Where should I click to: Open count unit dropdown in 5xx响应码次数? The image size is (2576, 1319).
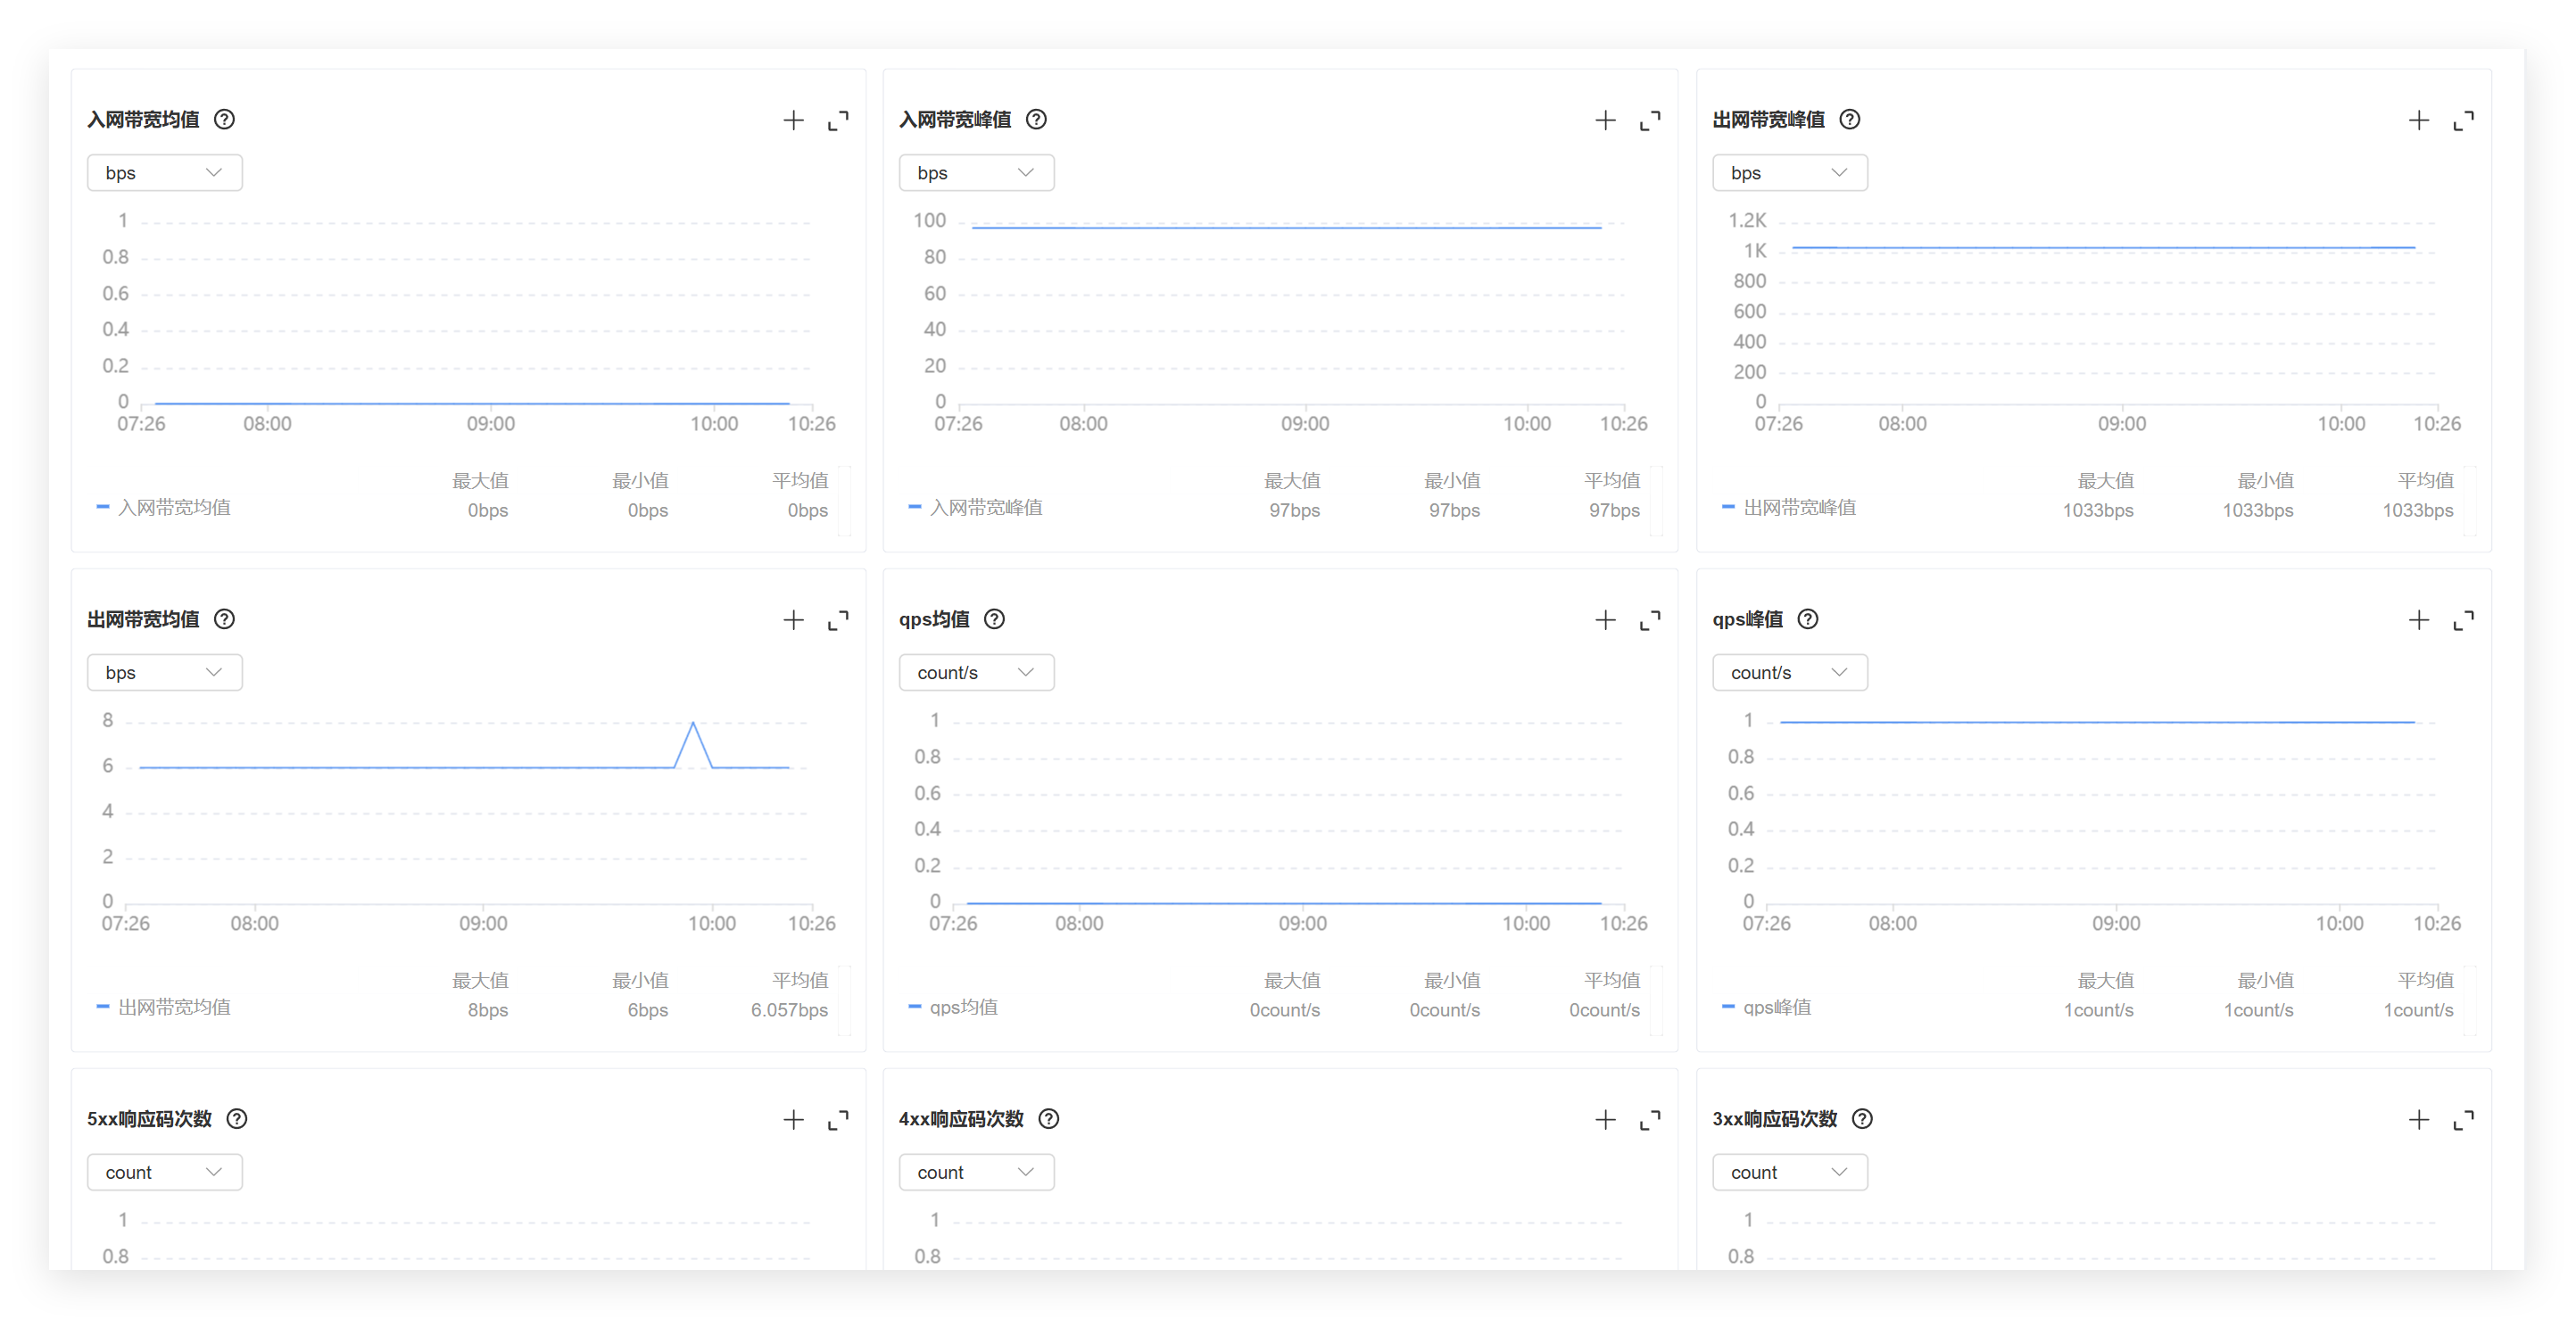[164, 1172]
